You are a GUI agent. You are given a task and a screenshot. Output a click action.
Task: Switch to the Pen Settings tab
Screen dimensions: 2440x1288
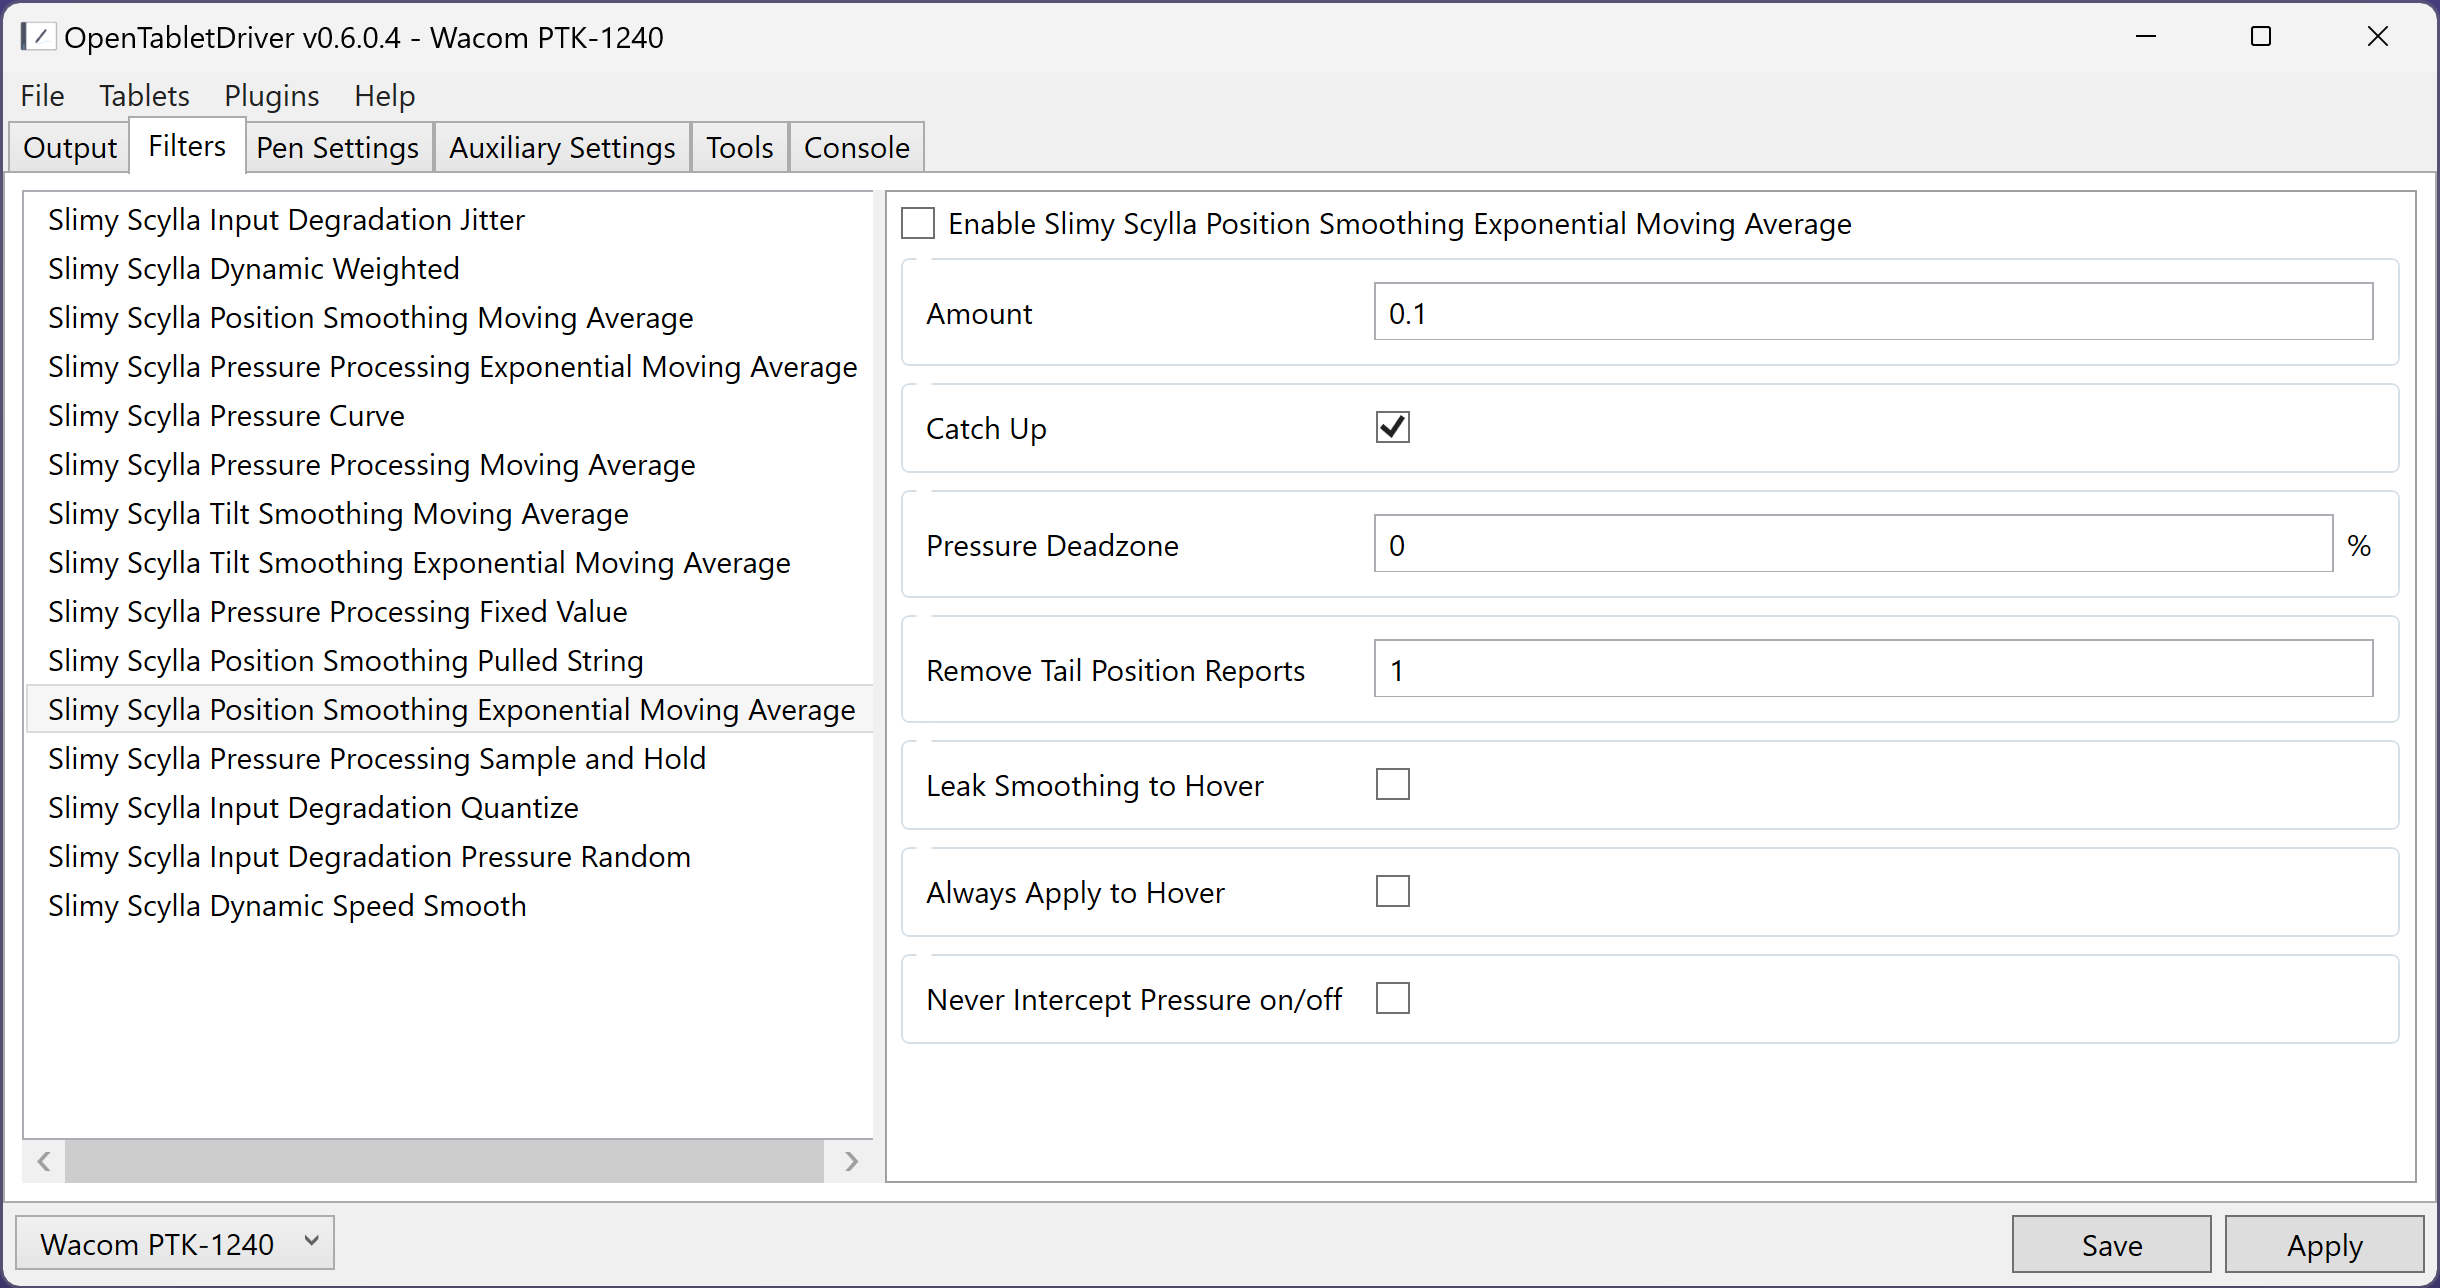pyautogui.click(x=337, y=148)
